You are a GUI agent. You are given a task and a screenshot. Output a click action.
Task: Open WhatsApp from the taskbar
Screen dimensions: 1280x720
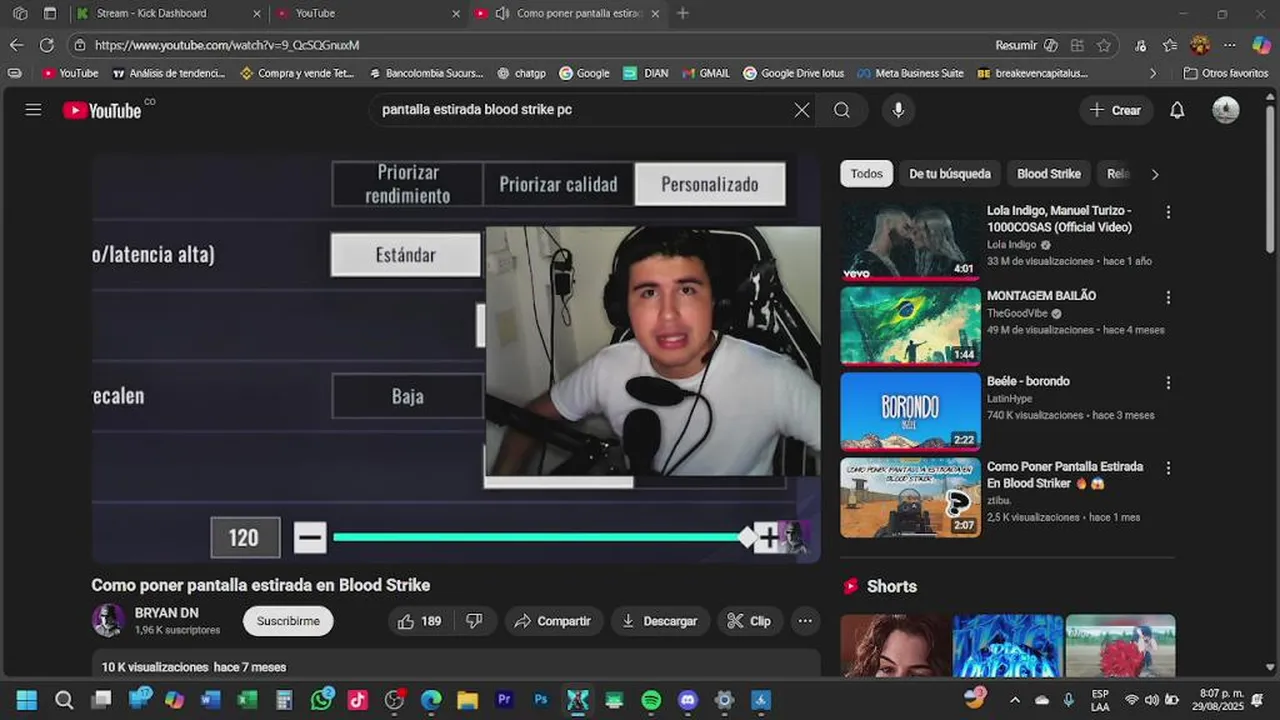(x=321, y=700)
